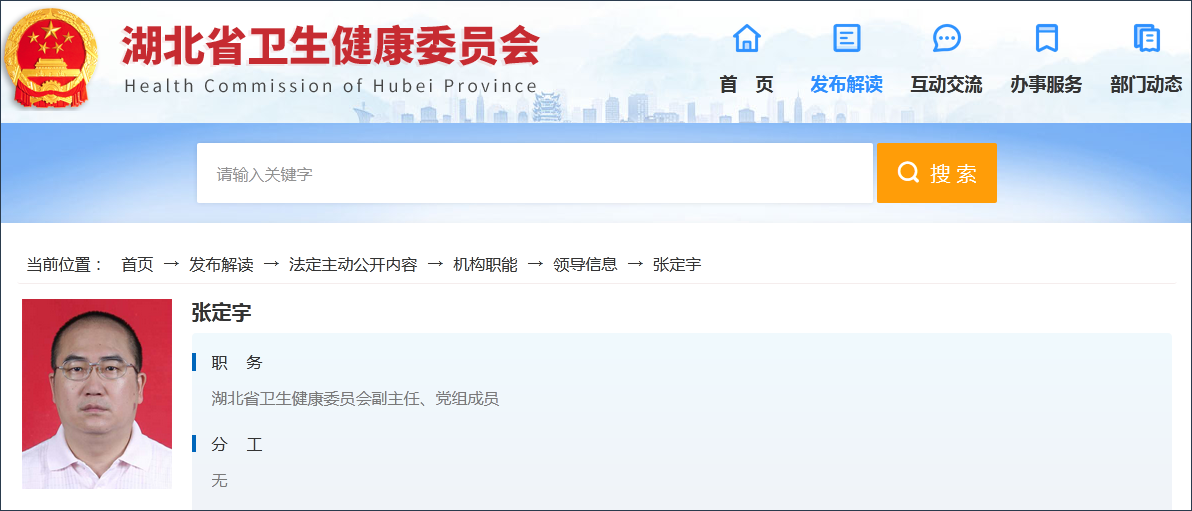This screenshot has height=511, width=1192.
Task: Click Health Commission of Hubei Province subtitle
Action: [331, 86]
